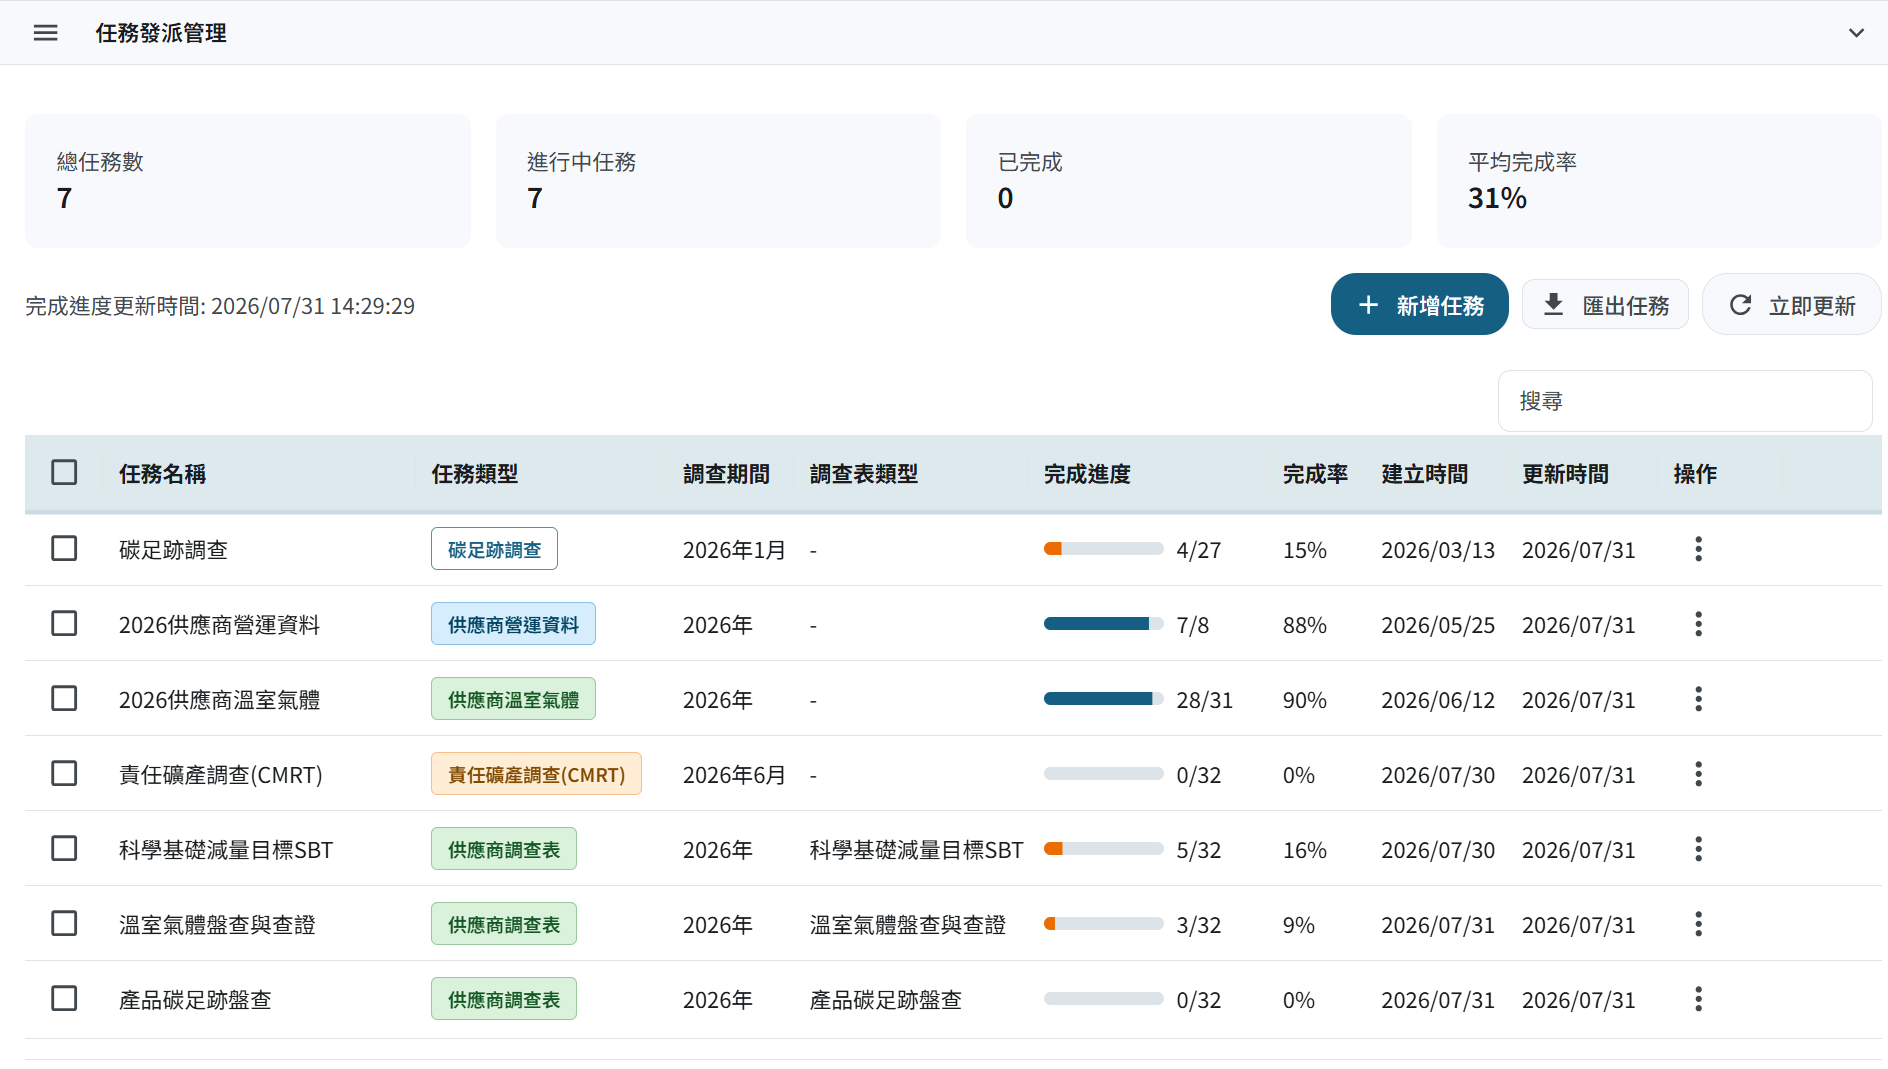
Task: Sort by 完成進度 column header
Action: (x=1087, y=474)
